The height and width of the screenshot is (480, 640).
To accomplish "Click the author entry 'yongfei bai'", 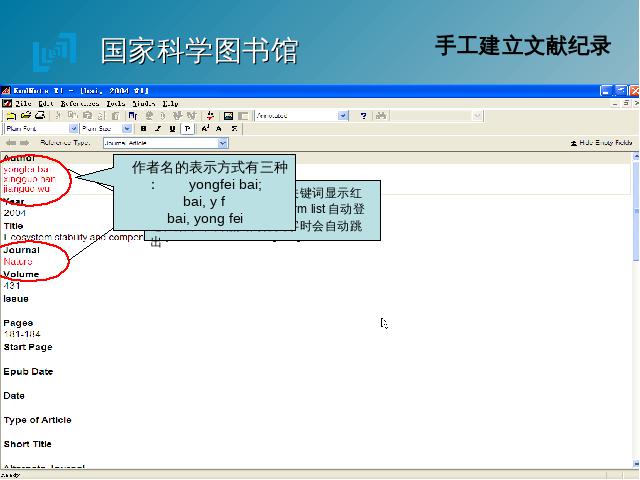I will click(26, 169).
